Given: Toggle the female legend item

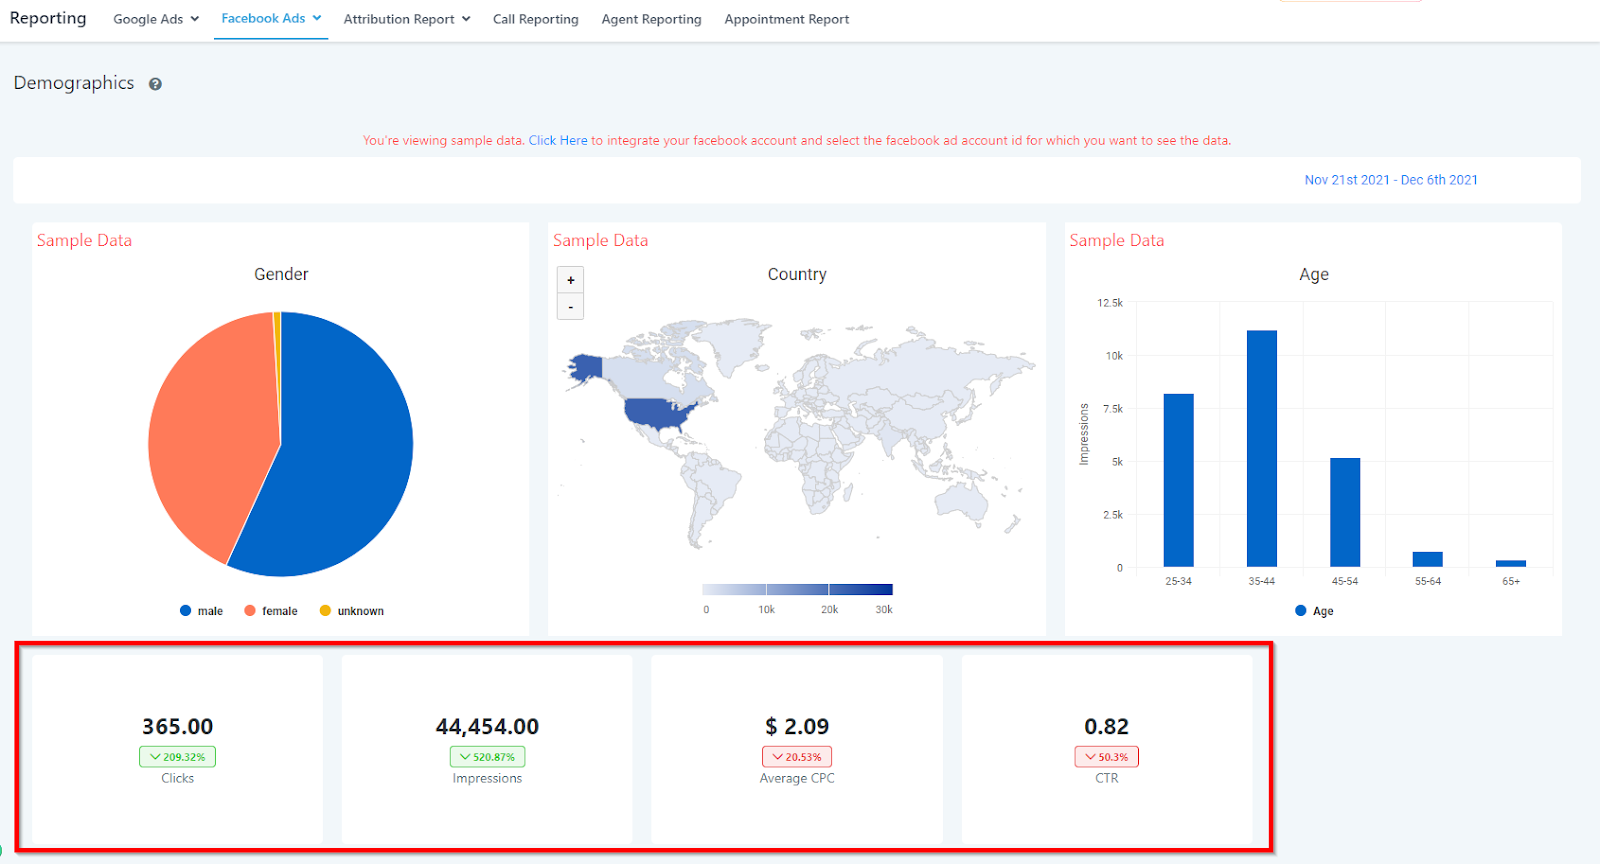Looking at the screenshot, I should click(271, 611).
